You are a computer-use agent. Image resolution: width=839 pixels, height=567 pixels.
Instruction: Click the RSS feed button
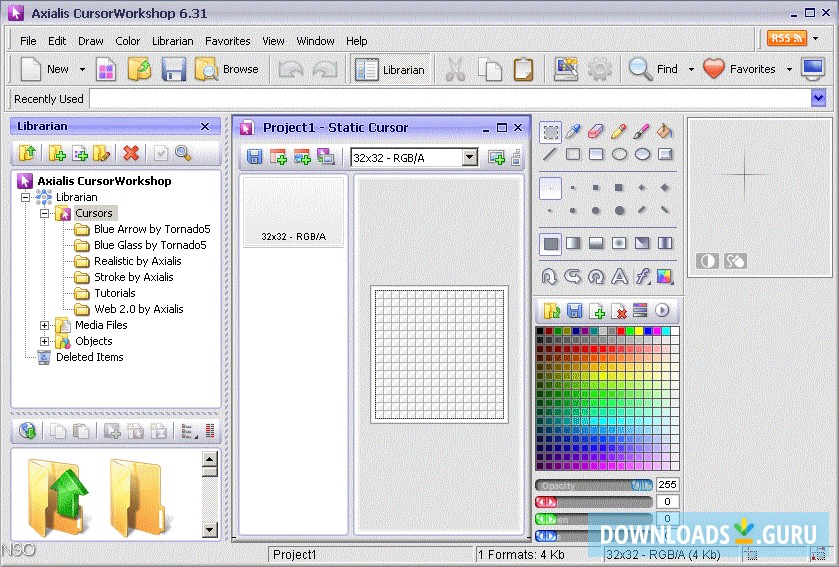point(787,39)
